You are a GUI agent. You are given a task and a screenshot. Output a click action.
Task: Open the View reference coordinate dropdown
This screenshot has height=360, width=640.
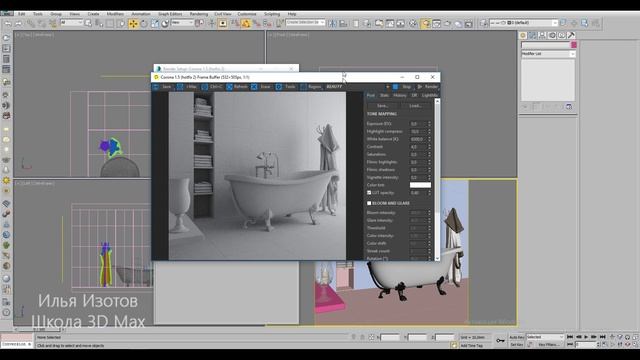coord(182,23)
